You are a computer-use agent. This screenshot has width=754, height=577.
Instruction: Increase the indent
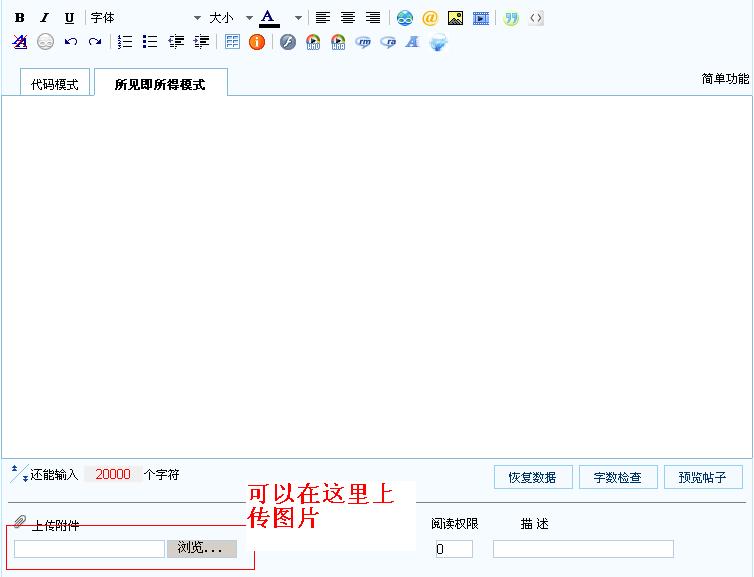pyautogui.click(x=201, y=42)
